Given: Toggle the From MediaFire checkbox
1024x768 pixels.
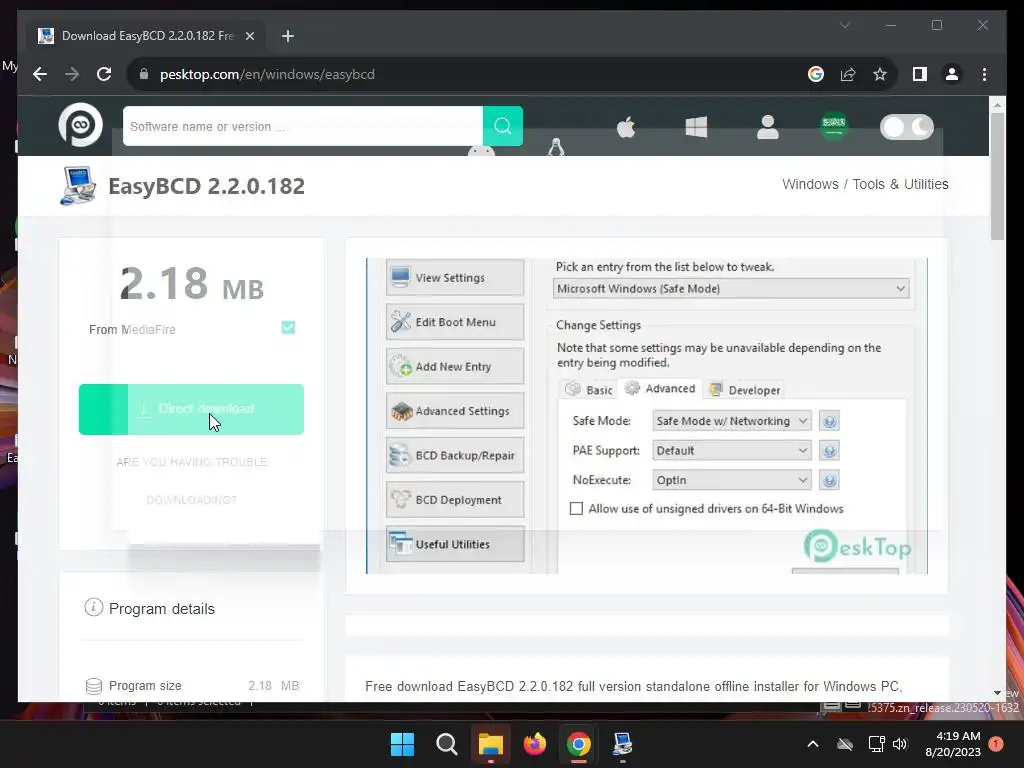Looking at the screenshot, I should coord(288,327).
